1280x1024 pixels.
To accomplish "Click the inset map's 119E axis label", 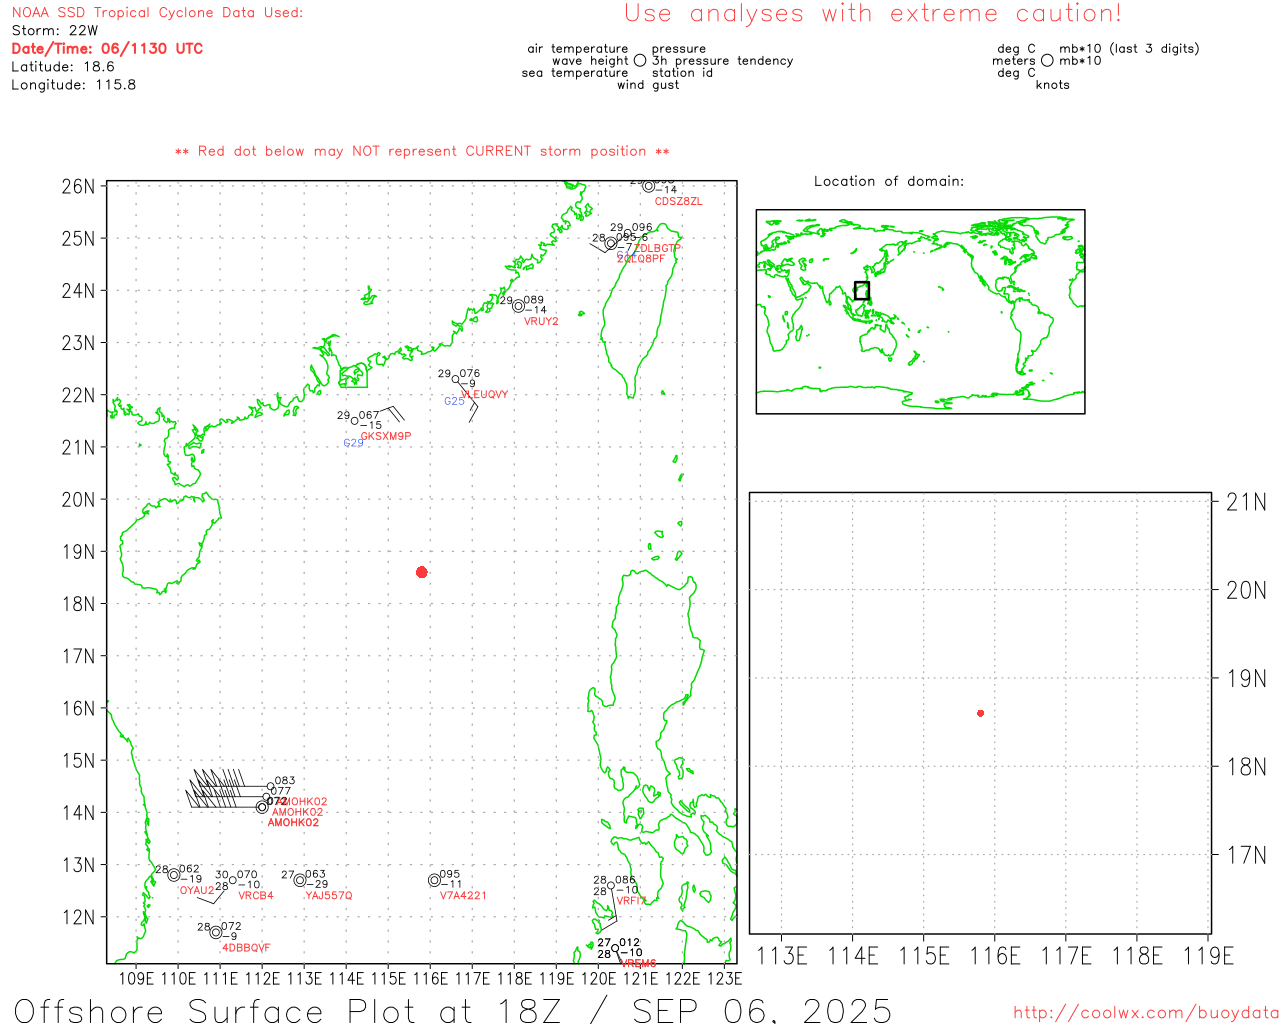I will tap(1209, 956).
